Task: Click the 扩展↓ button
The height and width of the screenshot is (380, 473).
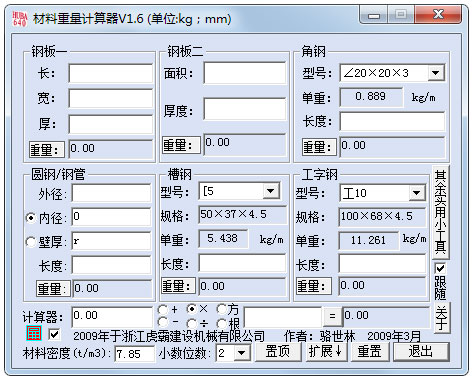Action: 327,352
